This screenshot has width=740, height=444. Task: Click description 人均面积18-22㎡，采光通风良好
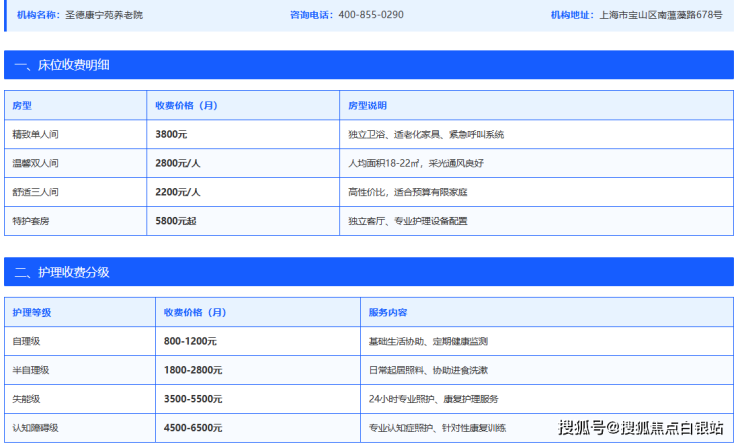(x=416, y=163)
